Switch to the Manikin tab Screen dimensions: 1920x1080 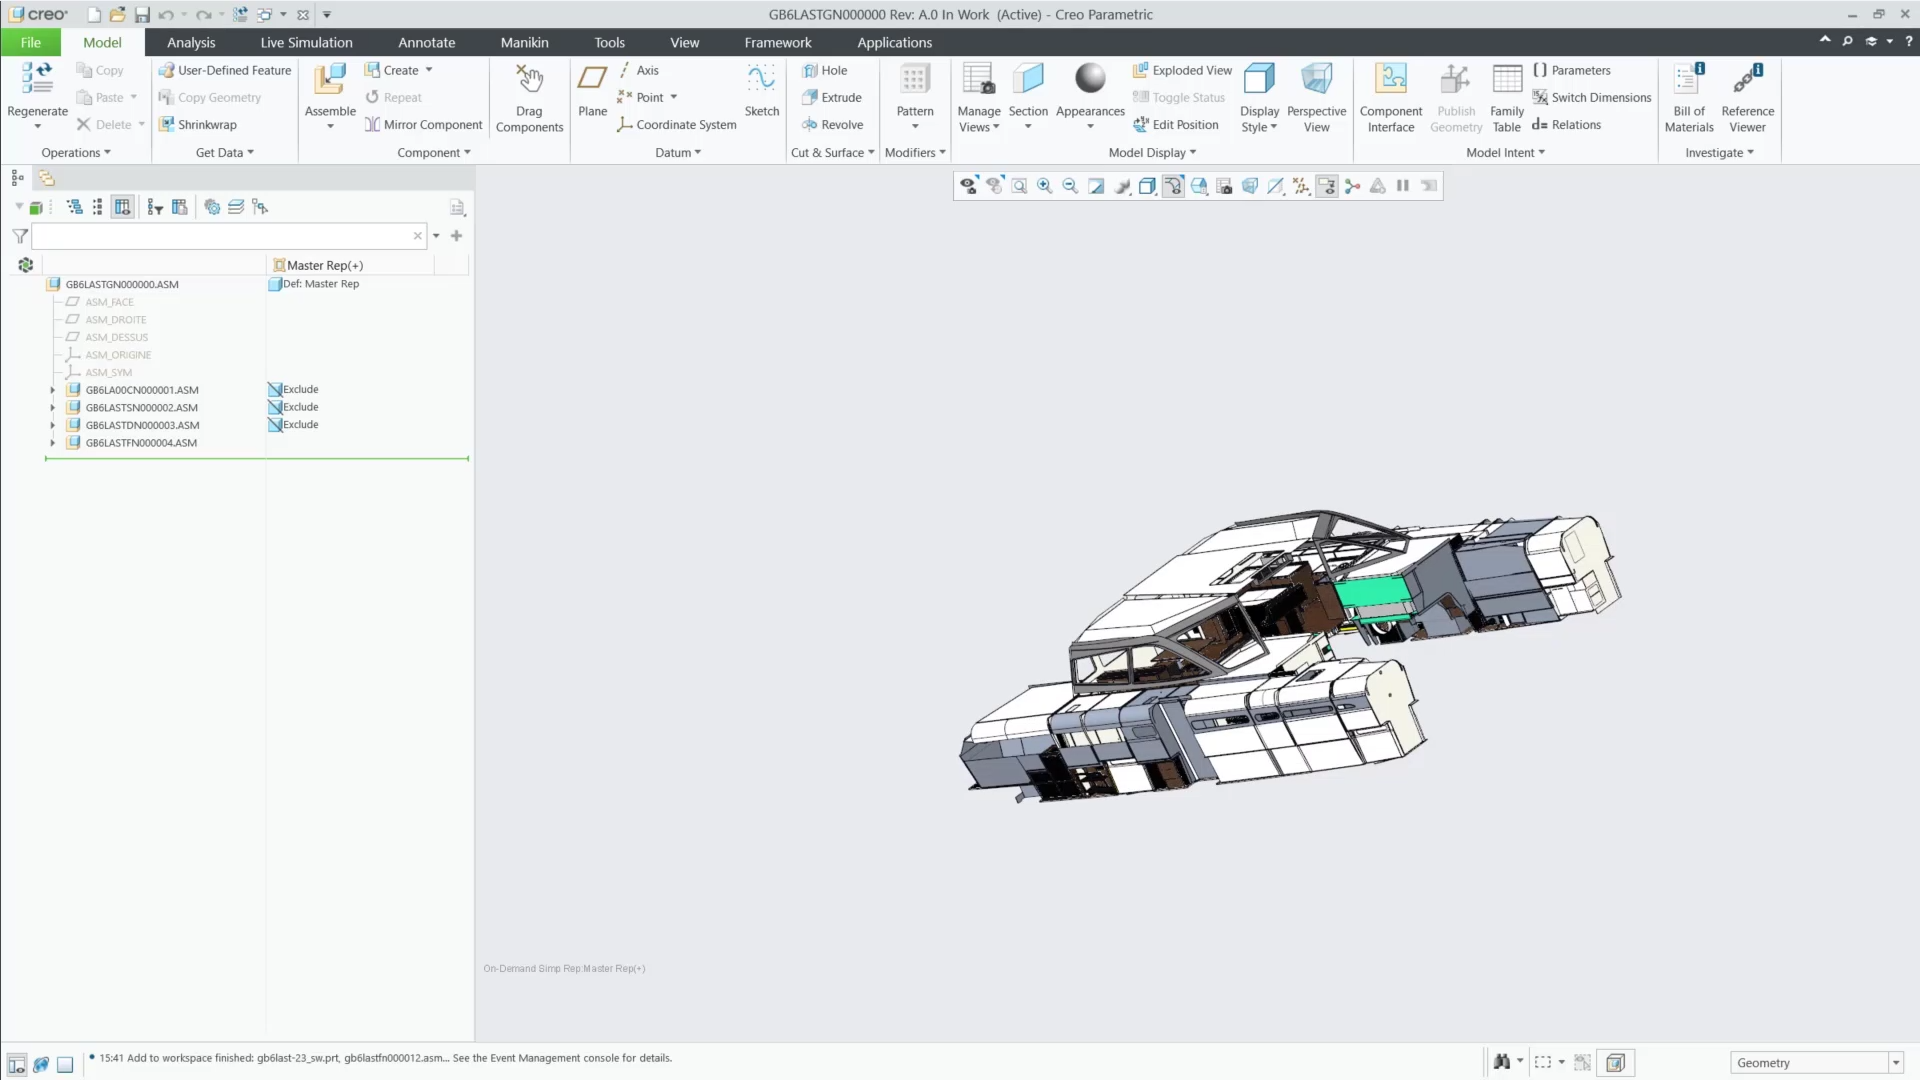point(524,42)
